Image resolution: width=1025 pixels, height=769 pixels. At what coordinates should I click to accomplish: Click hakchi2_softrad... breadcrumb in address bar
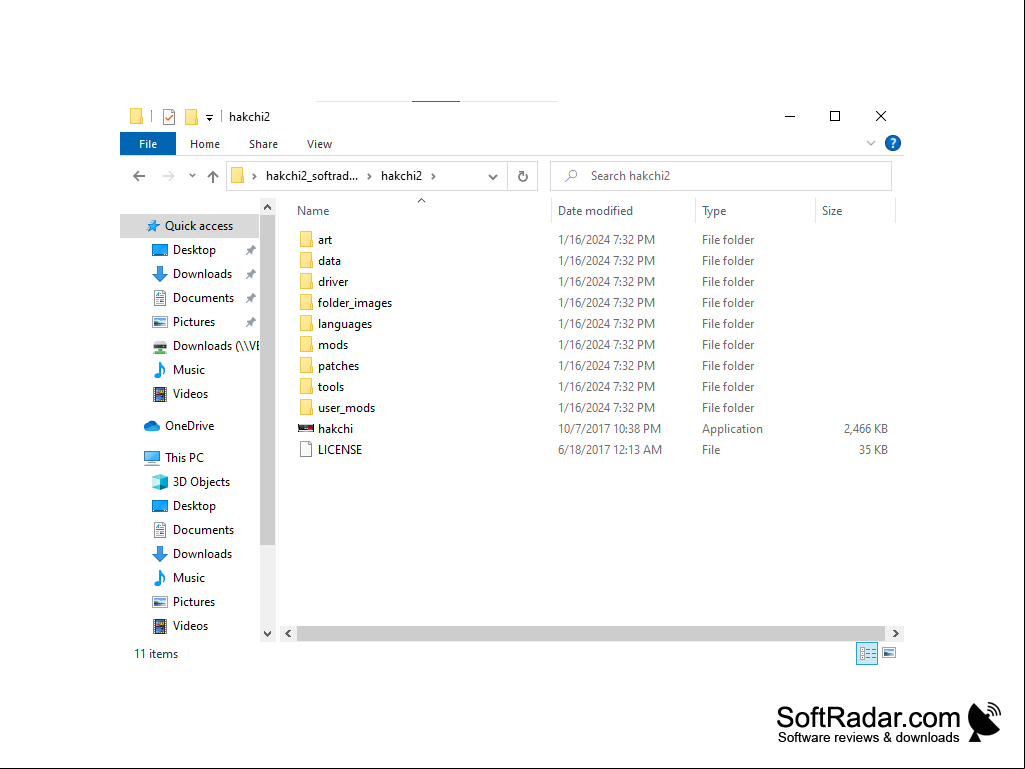click(x=312, y=176)
